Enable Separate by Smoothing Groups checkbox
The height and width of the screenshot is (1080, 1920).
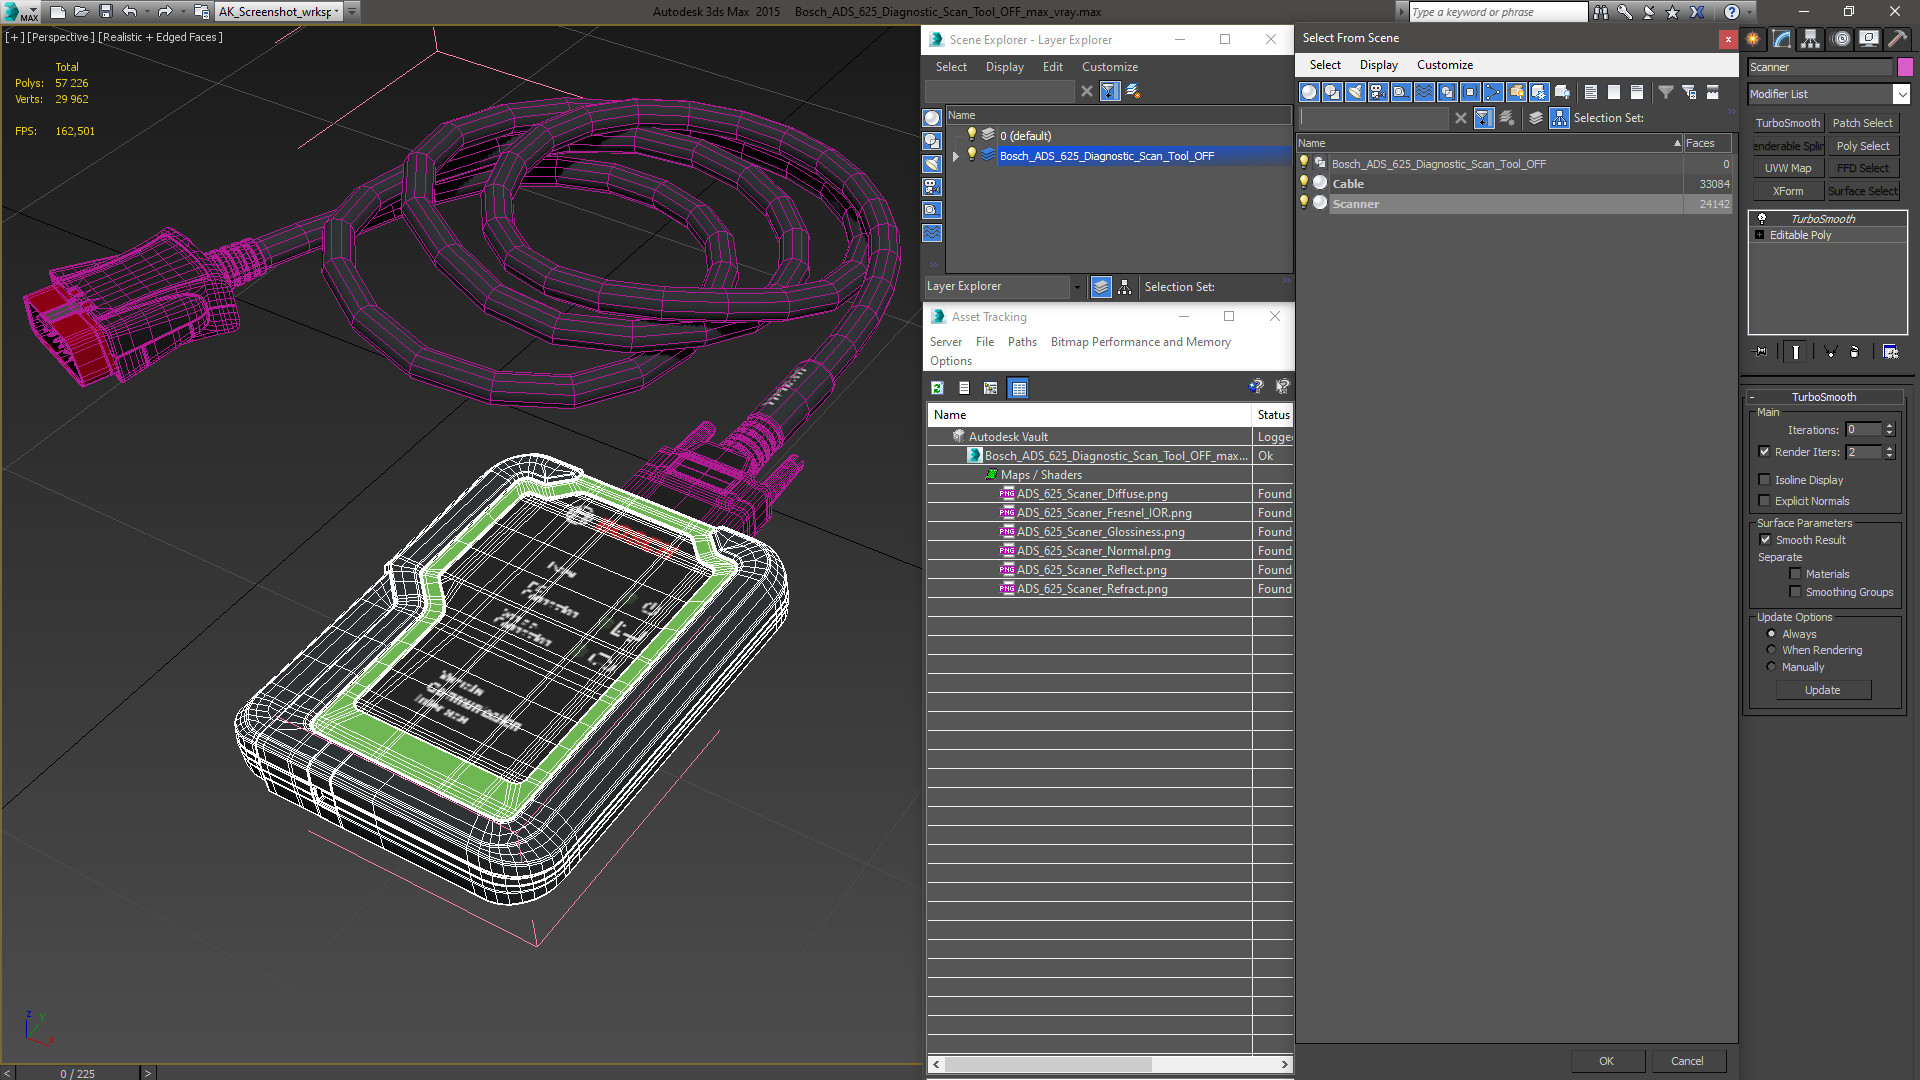(x=1795, y=592)
